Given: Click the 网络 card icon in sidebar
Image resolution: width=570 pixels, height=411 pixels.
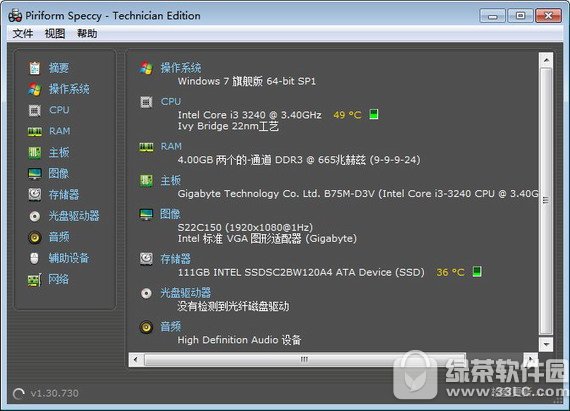Looking at the screenshot, I should pyautogui.click(x=35, y=279).
